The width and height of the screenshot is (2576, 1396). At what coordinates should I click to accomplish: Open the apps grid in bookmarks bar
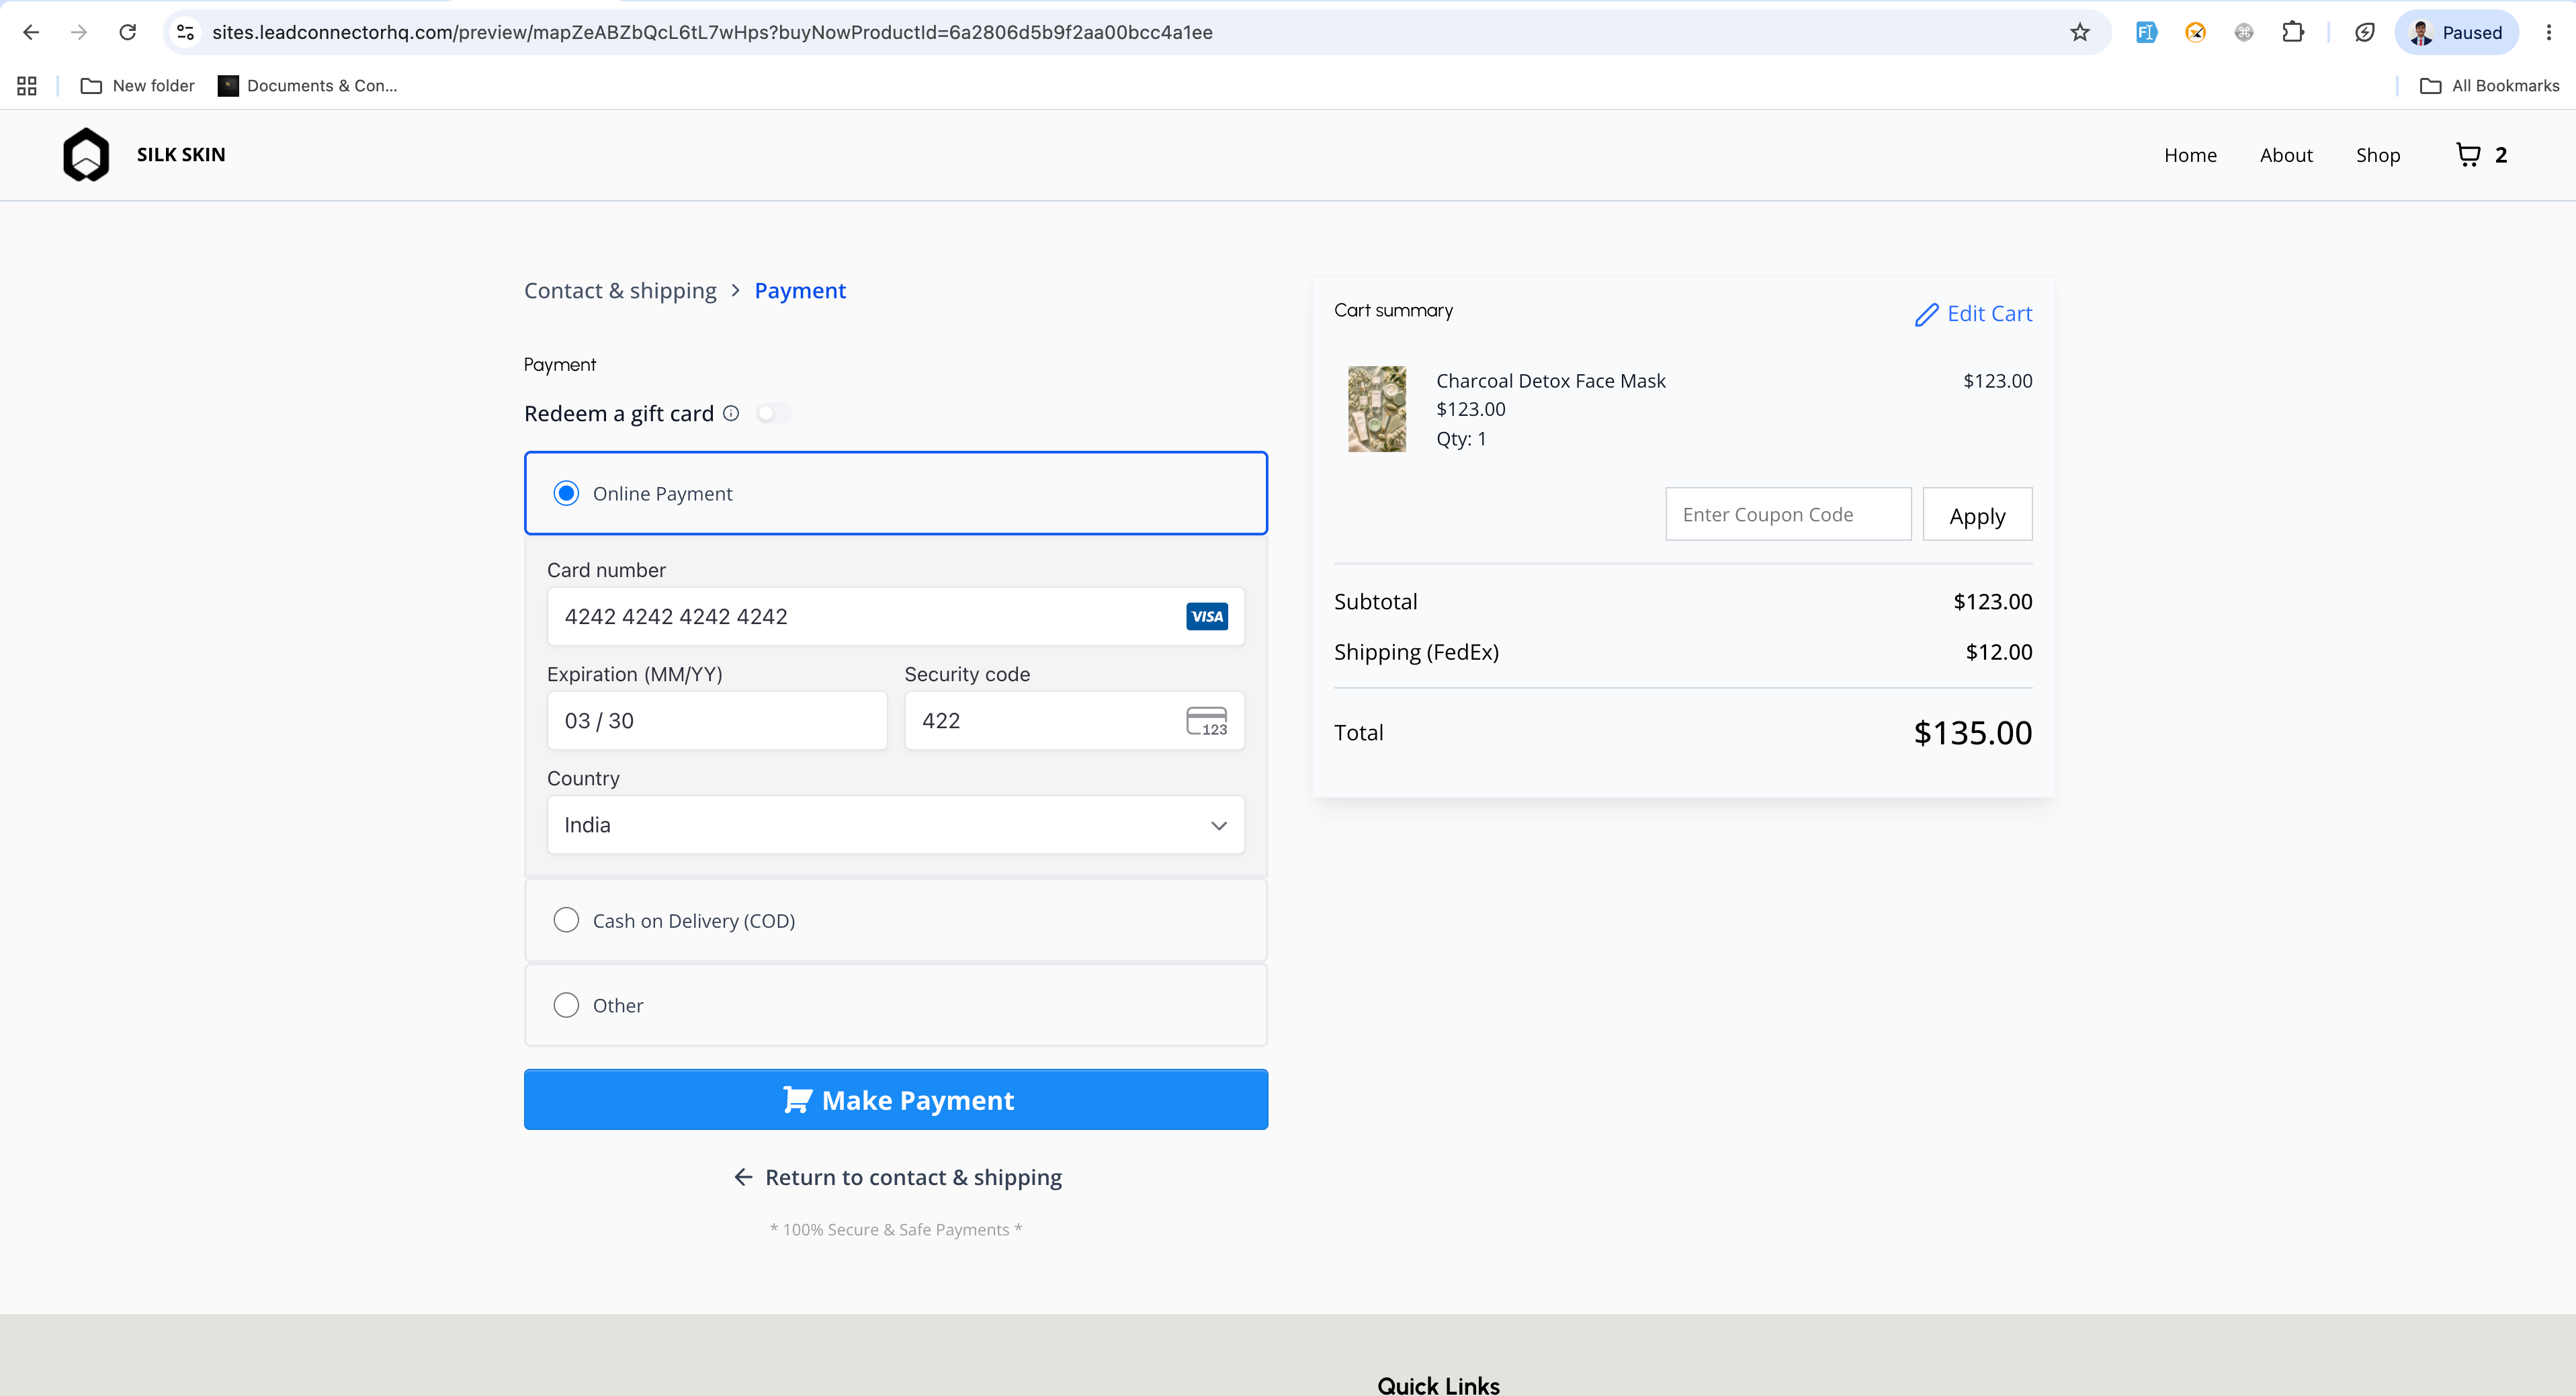point(27,86)
